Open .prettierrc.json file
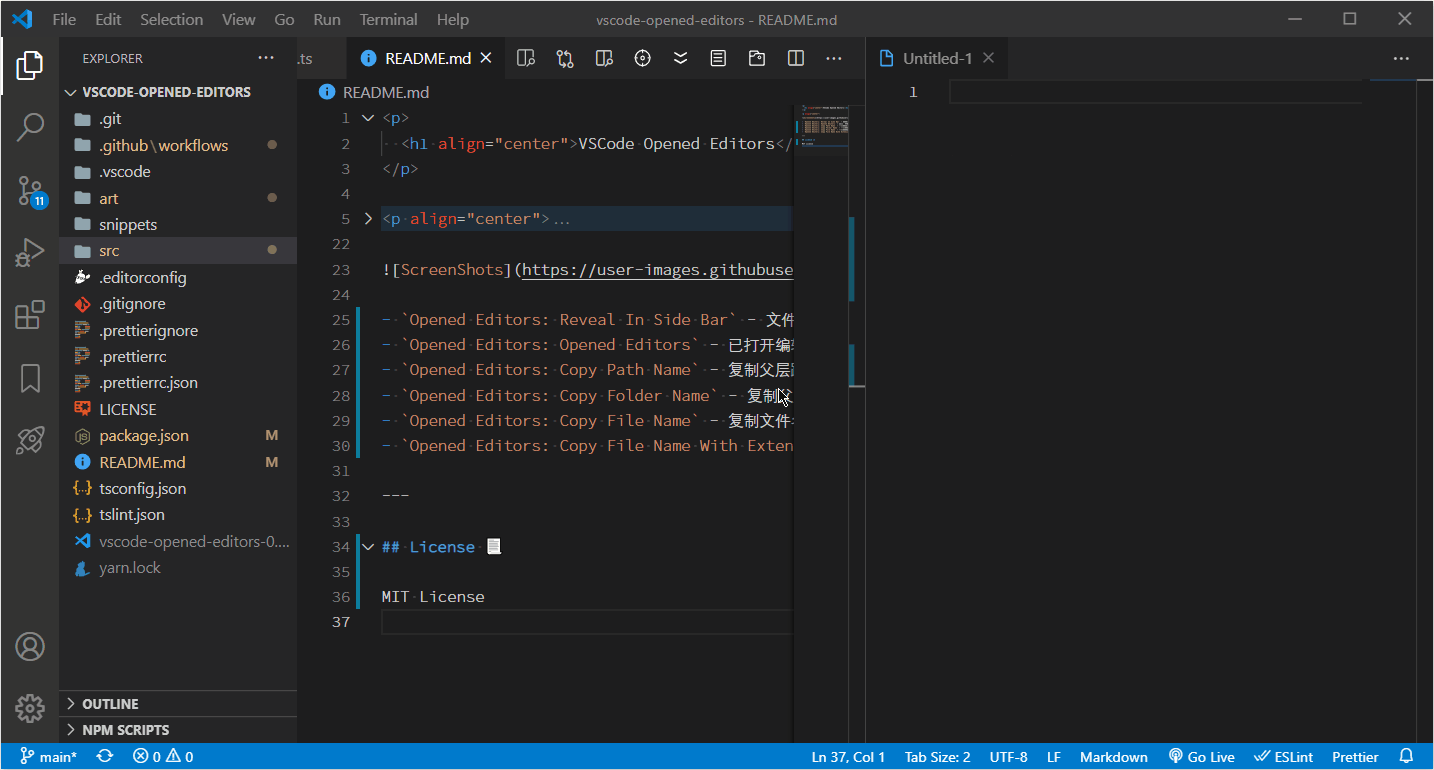This screenshot has width=1434, height=770. pyautogui.click(x=178, y=383)
